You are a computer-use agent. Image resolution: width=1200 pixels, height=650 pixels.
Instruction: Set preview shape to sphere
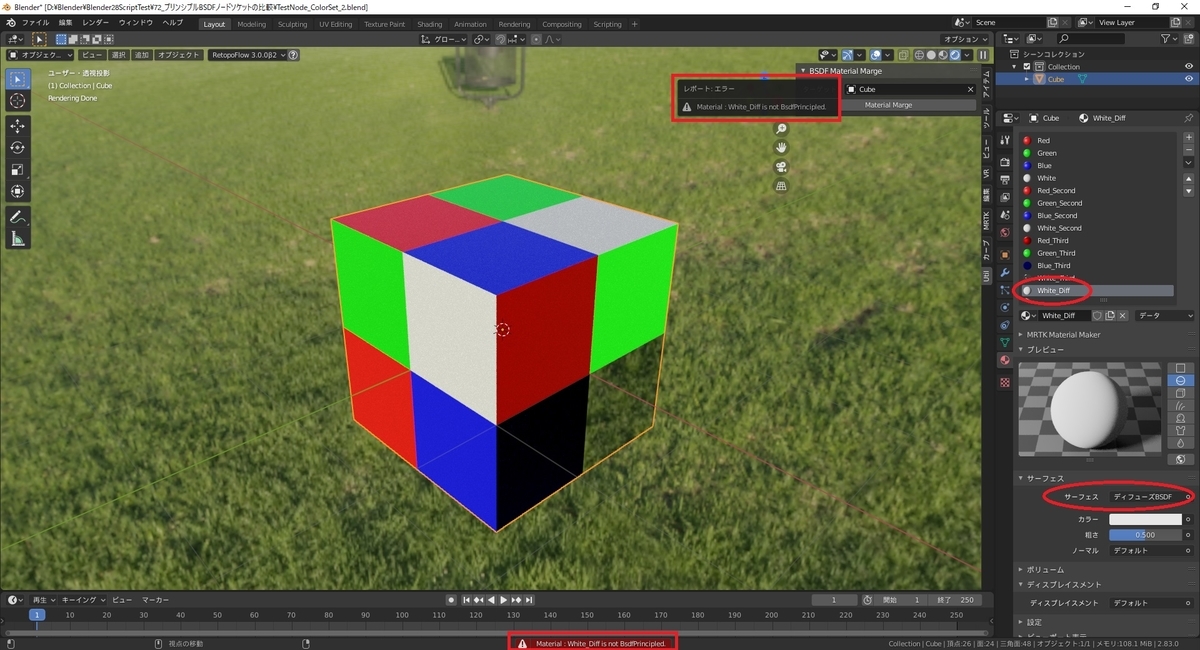[1181, 381]
